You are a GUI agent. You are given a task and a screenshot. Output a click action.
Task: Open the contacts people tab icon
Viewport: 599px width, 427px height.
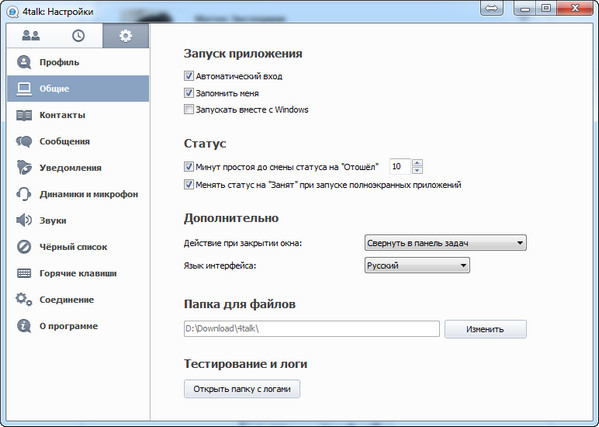pyautogui.click(x=31, y=36)
